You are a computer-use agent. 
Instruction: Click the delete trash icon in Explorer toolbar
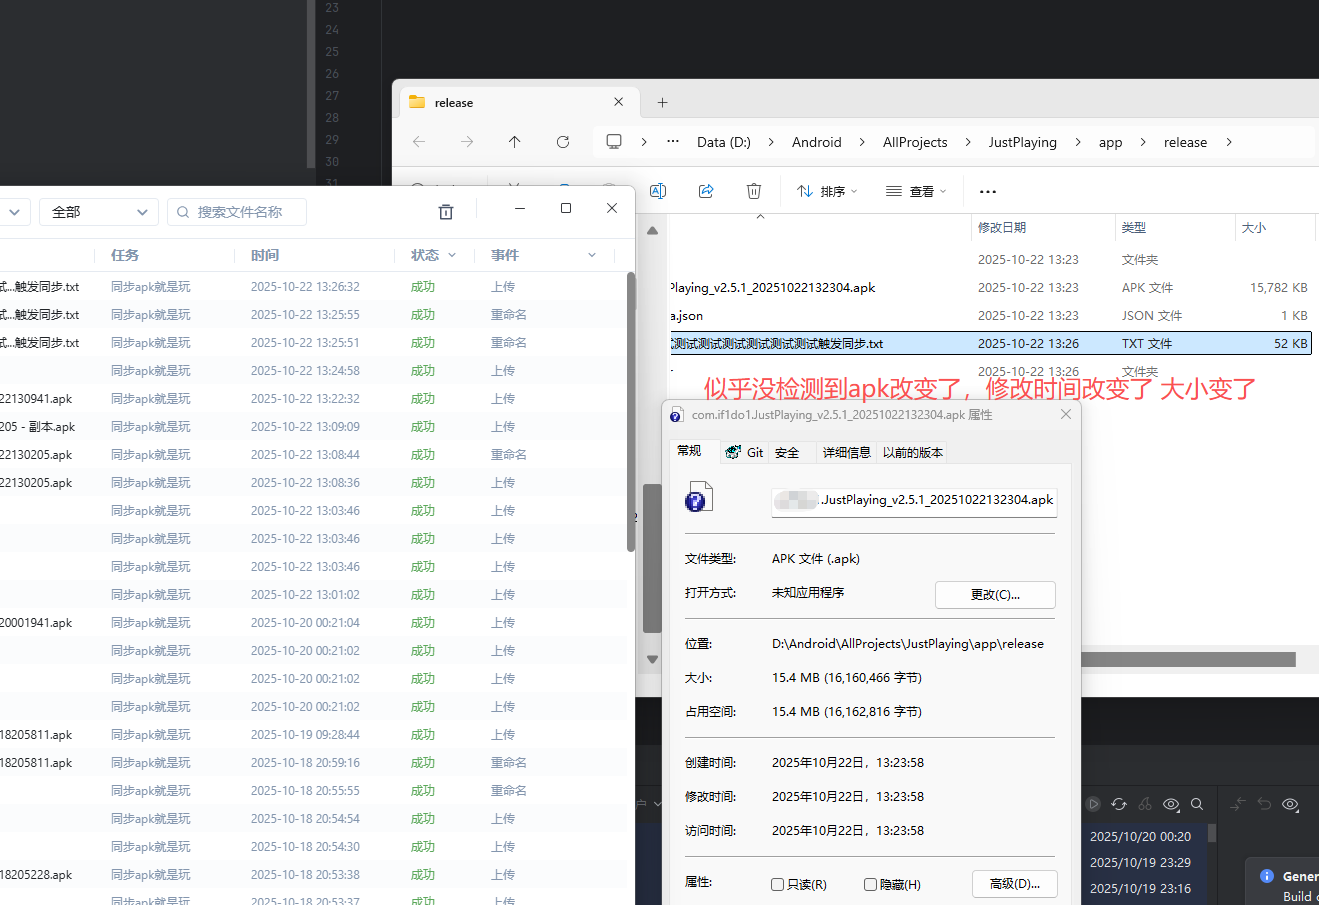[754, 191]
